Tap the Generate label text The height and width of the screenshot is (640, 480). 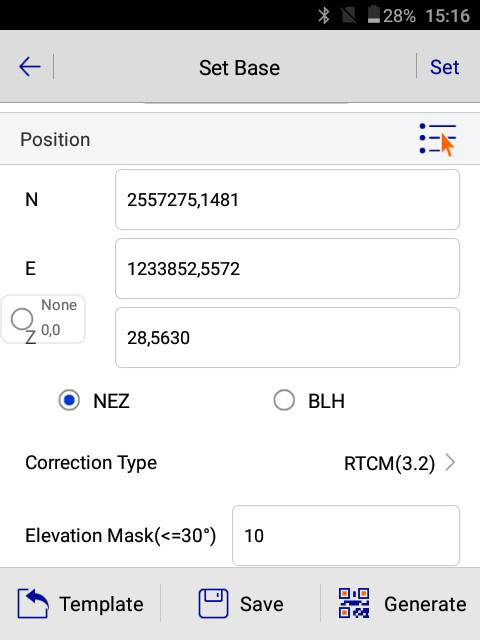pos(425,604)
